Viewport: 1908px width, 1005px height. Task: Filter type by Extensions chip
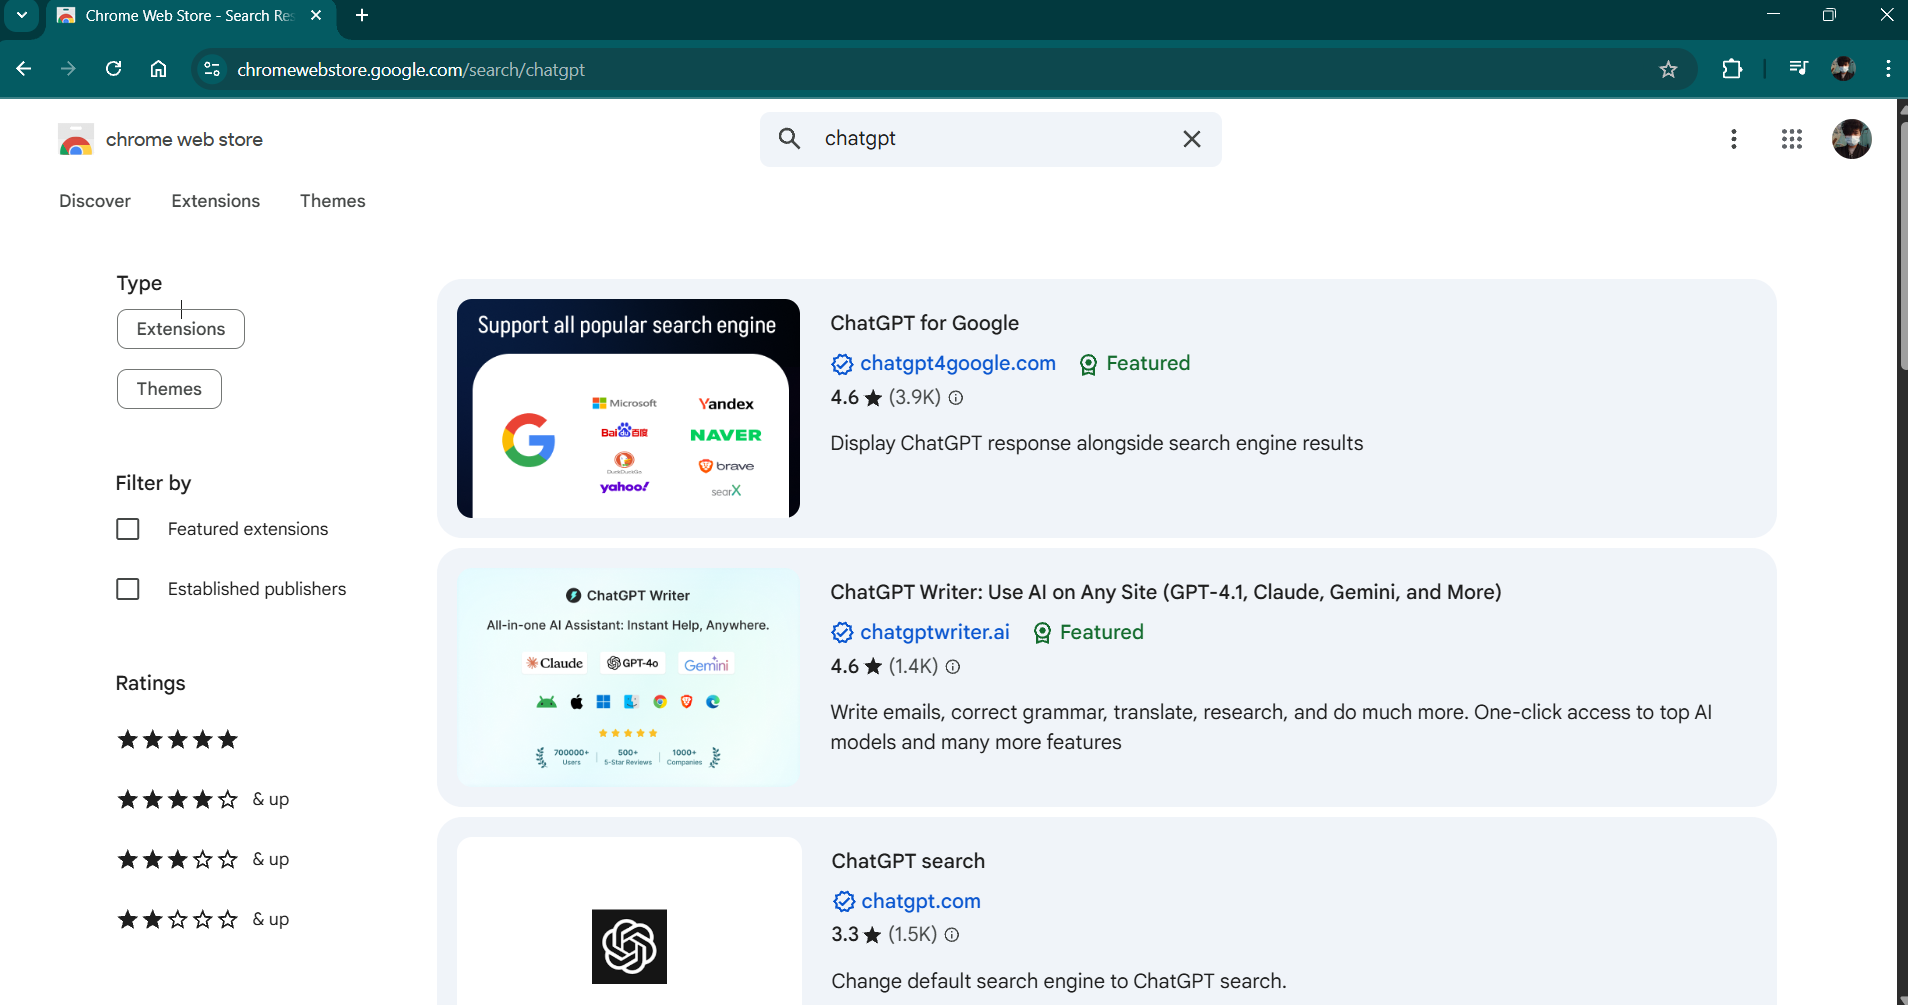click(x=181, y=329)
